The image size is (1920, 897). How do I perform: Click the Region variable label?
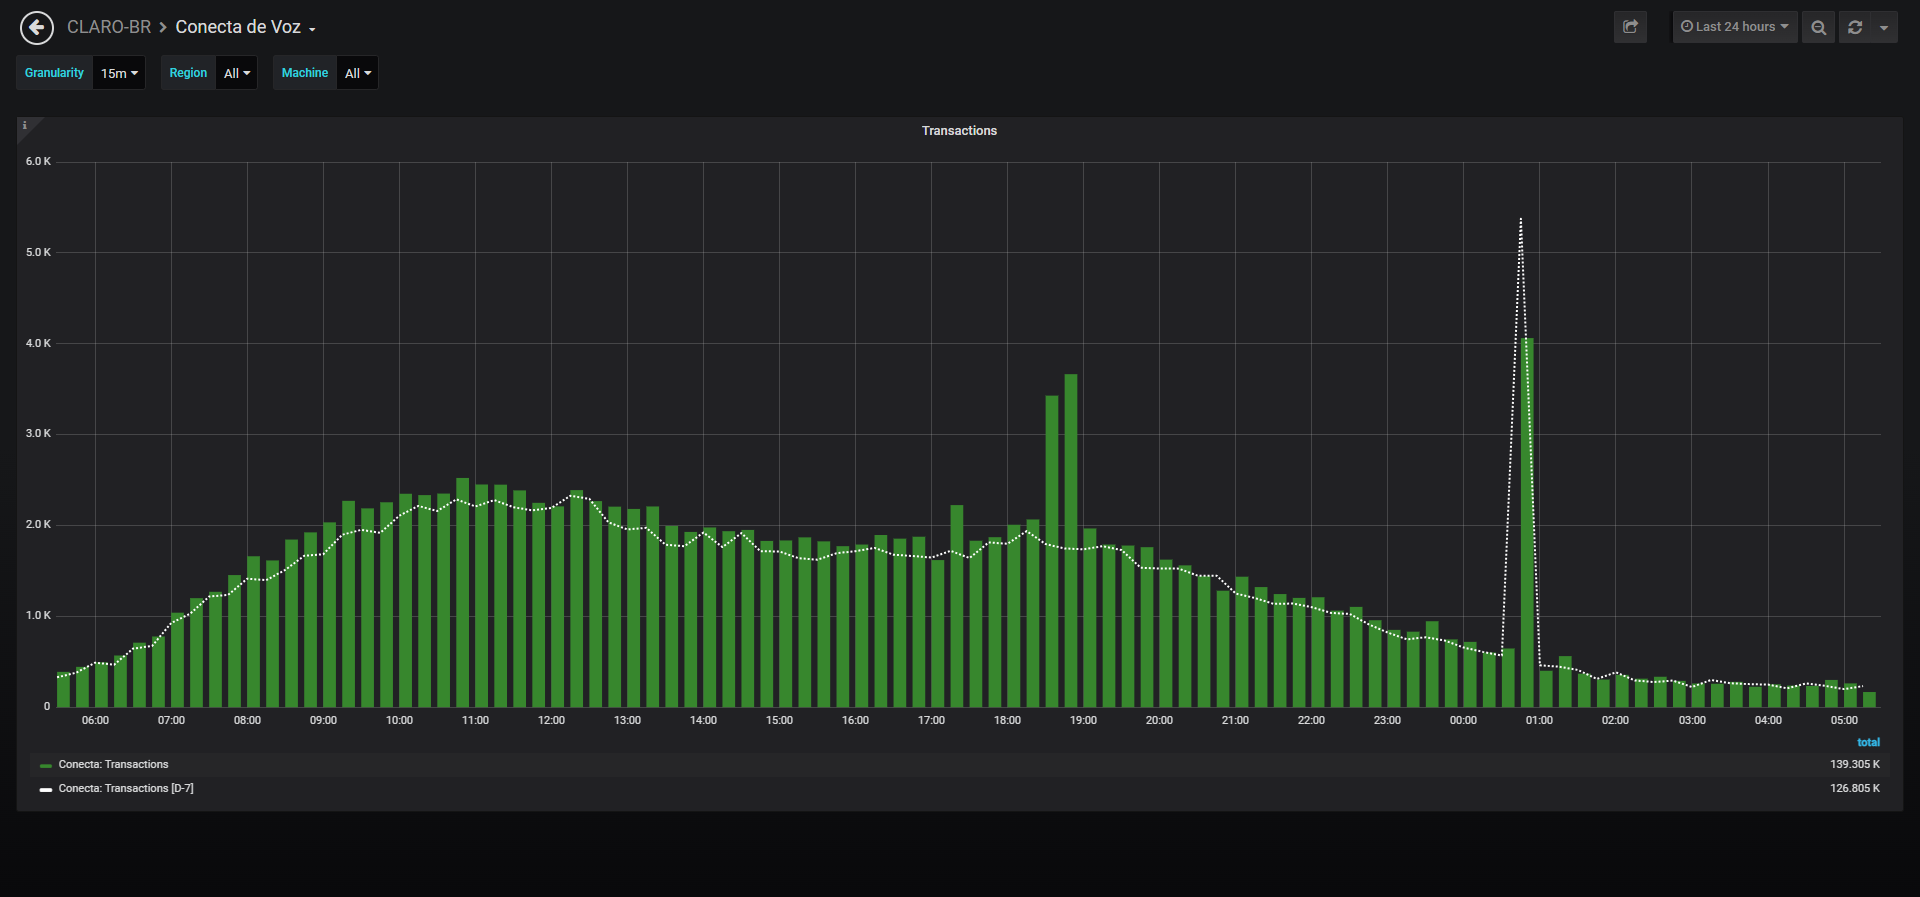pyautogui.click(x=188, y=73)
